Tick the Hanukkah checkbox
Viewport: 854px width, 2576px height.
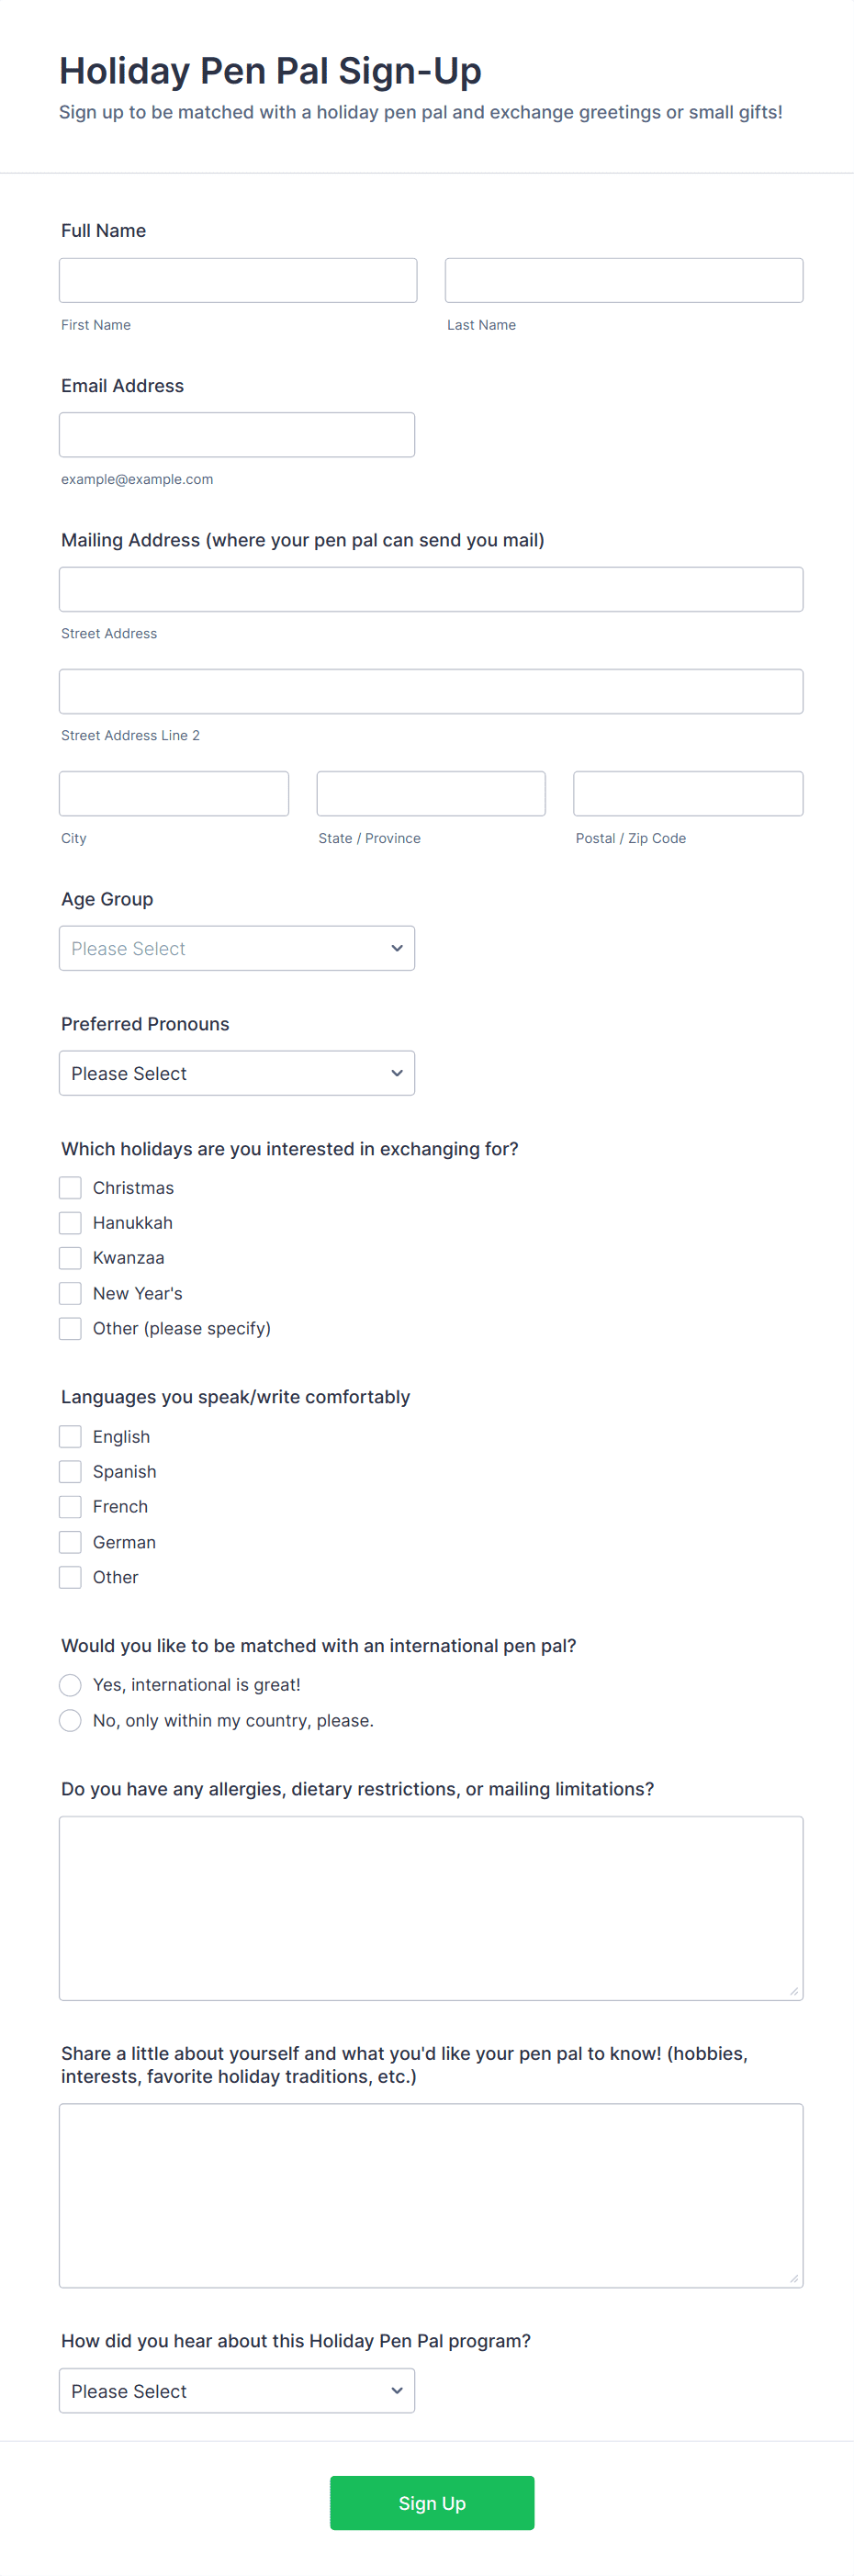click(70, 1222)
